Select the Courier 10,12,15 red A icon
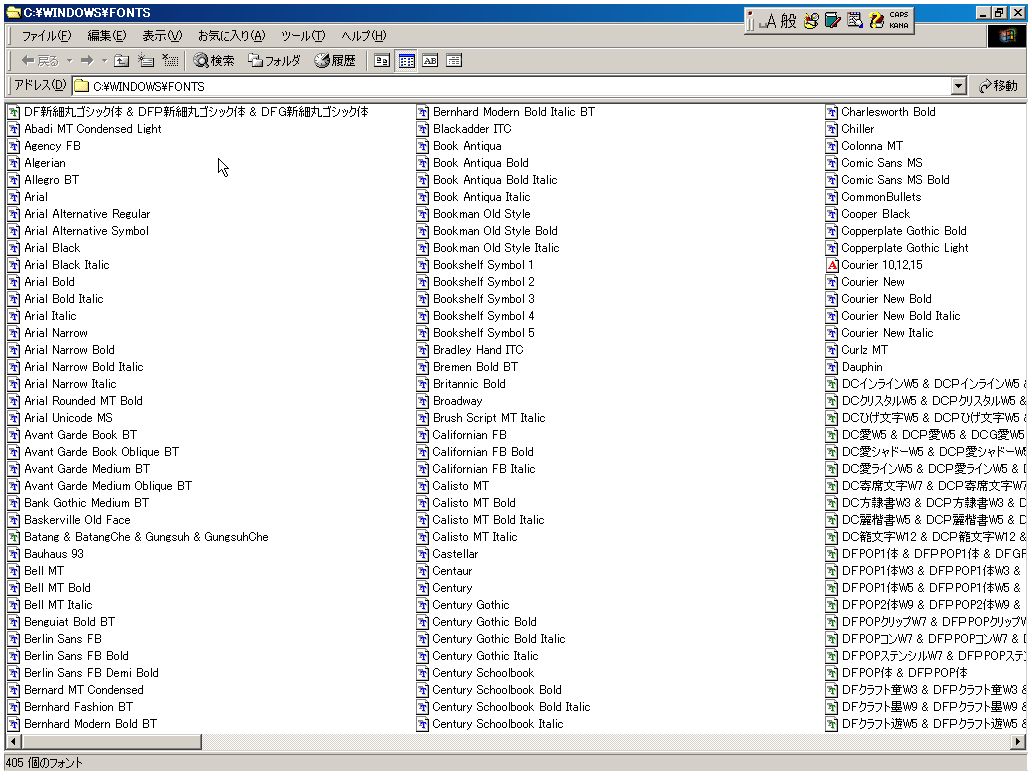The image size is (1032, 776). click(x=832, y=265)
